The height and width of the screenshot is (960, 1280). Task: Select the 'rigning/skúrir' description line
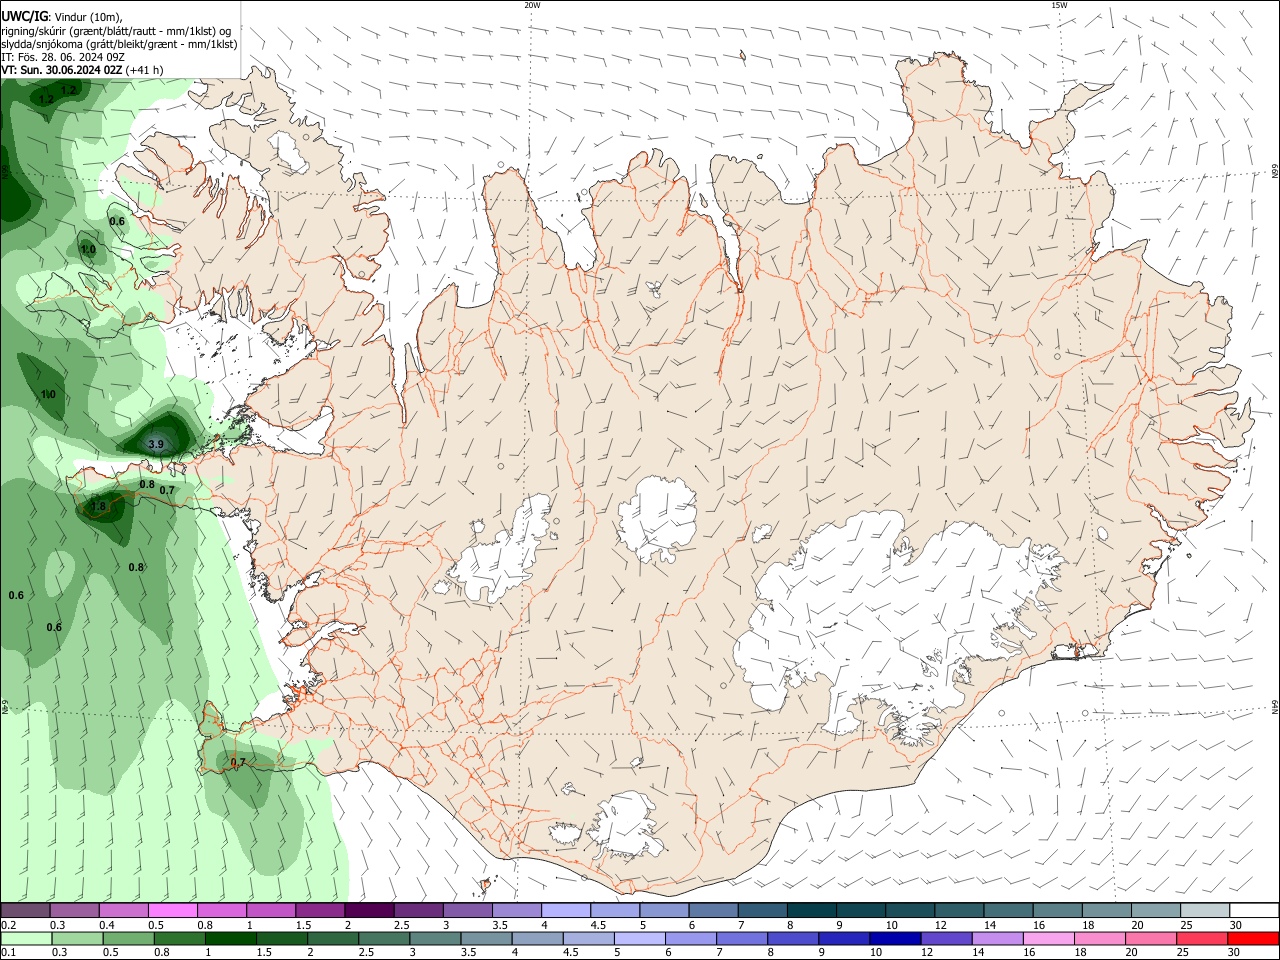(116, 30)
